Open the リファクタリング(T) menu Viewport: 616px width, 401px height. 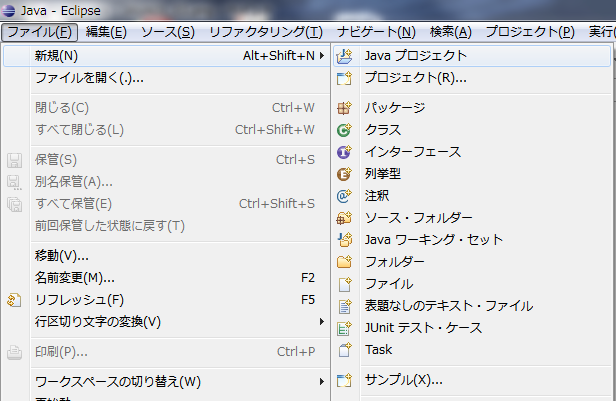(266, 32)
